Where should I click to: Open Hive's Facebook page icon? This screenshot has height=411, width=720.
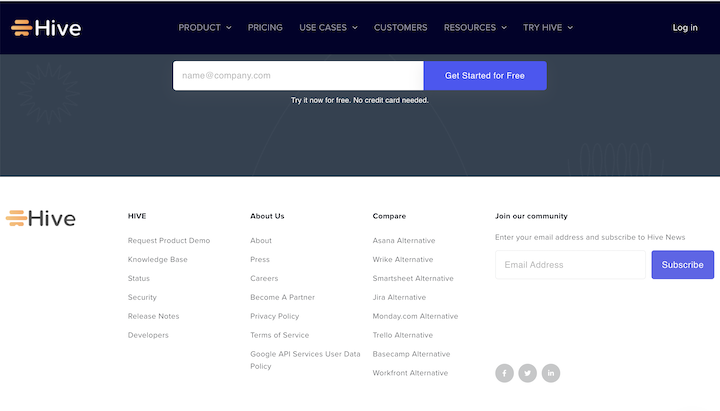coord(504,373)
